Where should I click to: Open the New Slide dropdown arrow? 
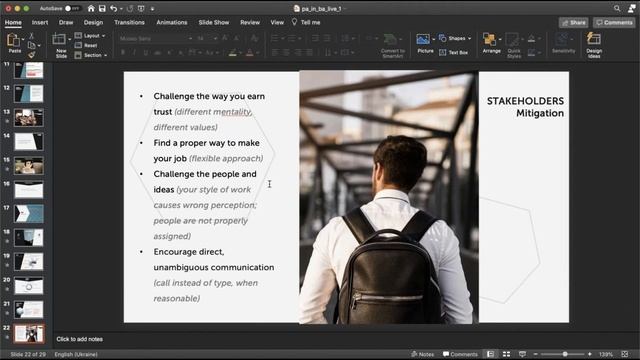(x=69, y=40)
